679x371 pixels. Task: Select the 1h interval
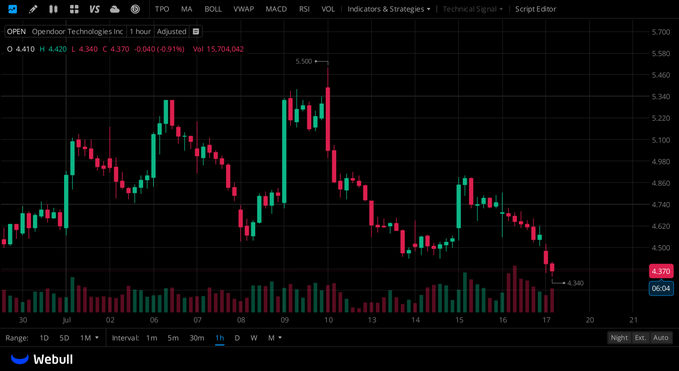coord(220,338)
